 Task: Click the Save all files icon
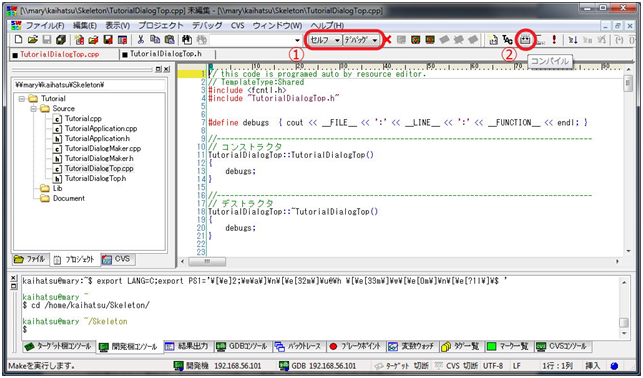pyautogui.click(x=61, y=40)
